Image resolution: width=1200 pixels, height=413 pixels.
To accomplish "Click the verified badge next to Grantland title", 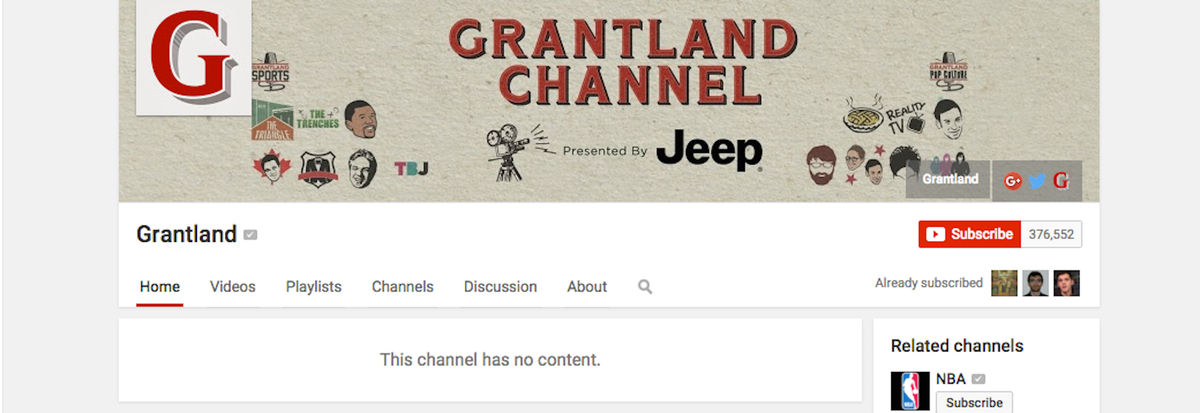I will (250, 235).
